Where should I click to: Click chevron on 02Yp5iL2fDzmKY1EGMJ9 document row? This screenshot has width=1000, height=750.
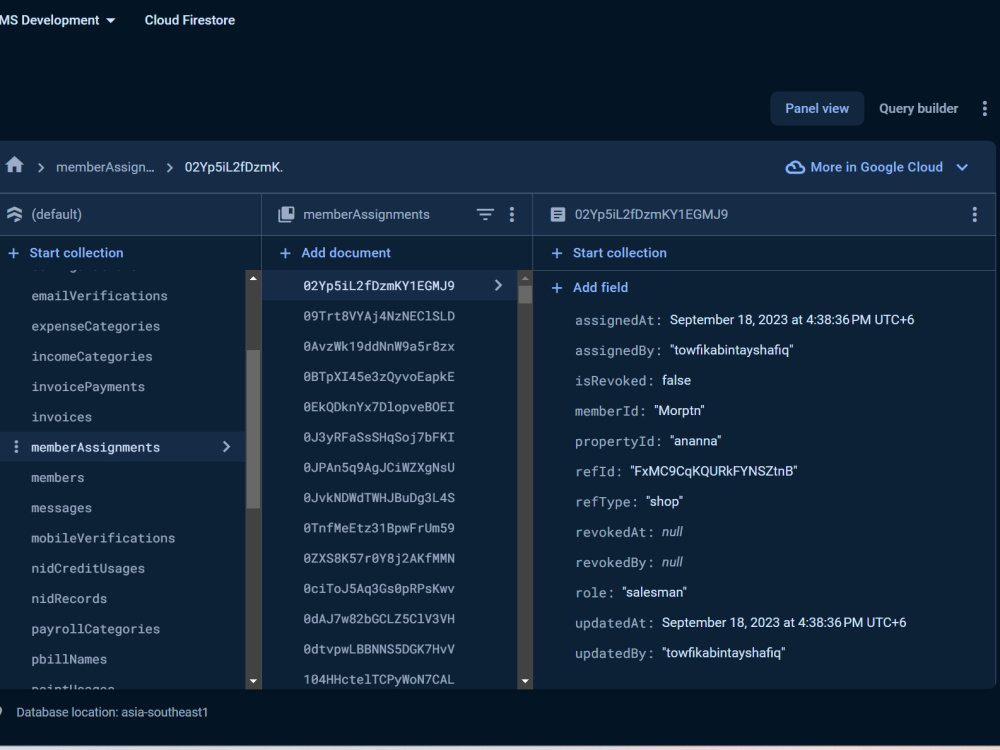(498, 285)
